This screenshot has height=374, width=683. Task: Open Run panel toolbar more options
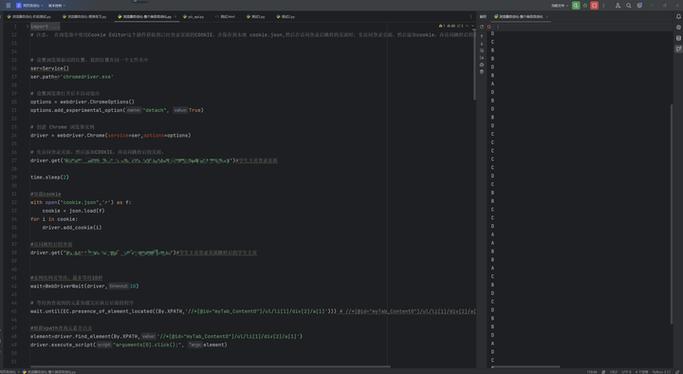(x=497, y=27)
